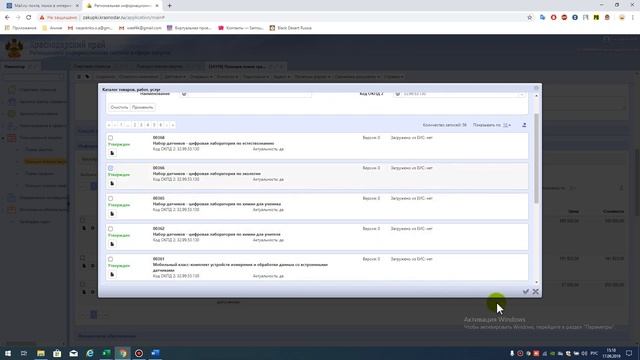Open document icon for Мобильный класс row

tap(112, 274)
